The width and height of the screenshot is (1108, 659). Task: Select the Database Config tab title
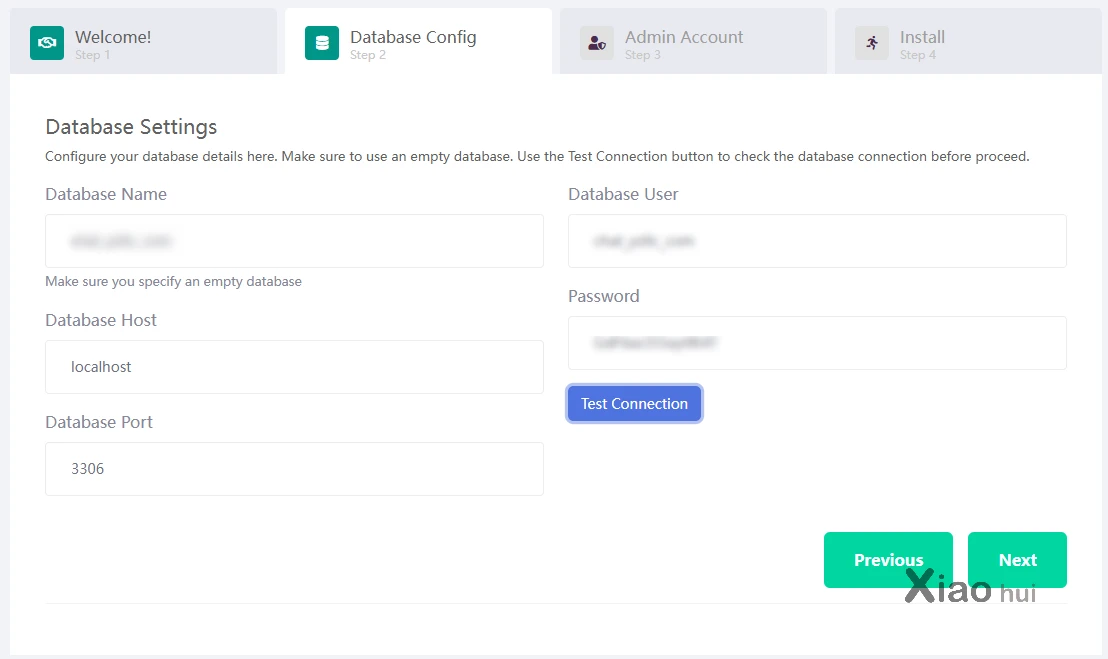413,37
